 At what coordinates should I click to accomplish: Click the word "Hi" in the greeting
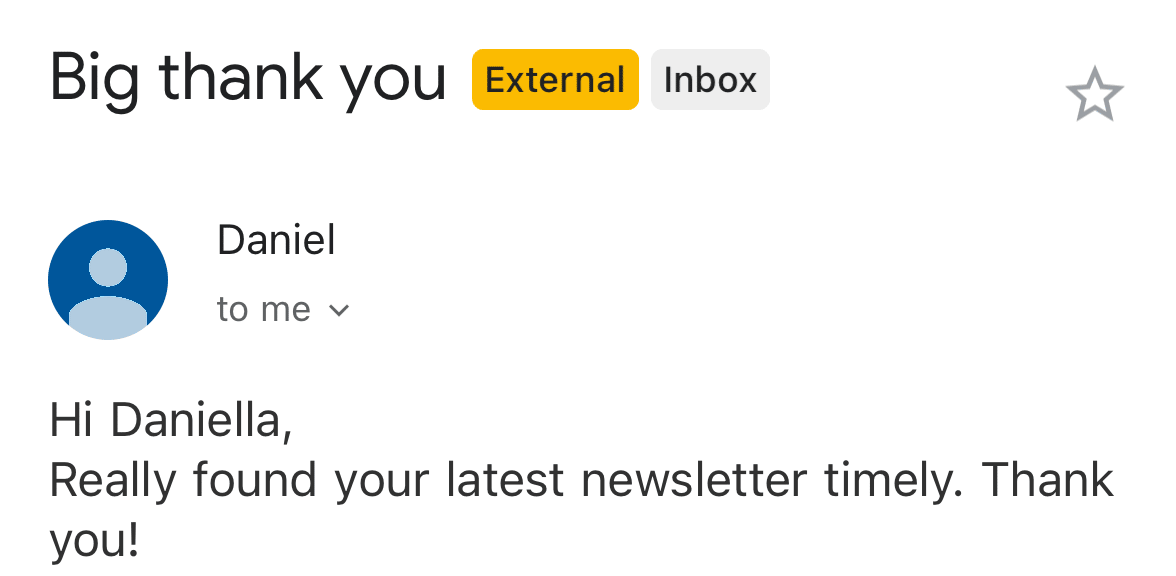click(71, 420)
